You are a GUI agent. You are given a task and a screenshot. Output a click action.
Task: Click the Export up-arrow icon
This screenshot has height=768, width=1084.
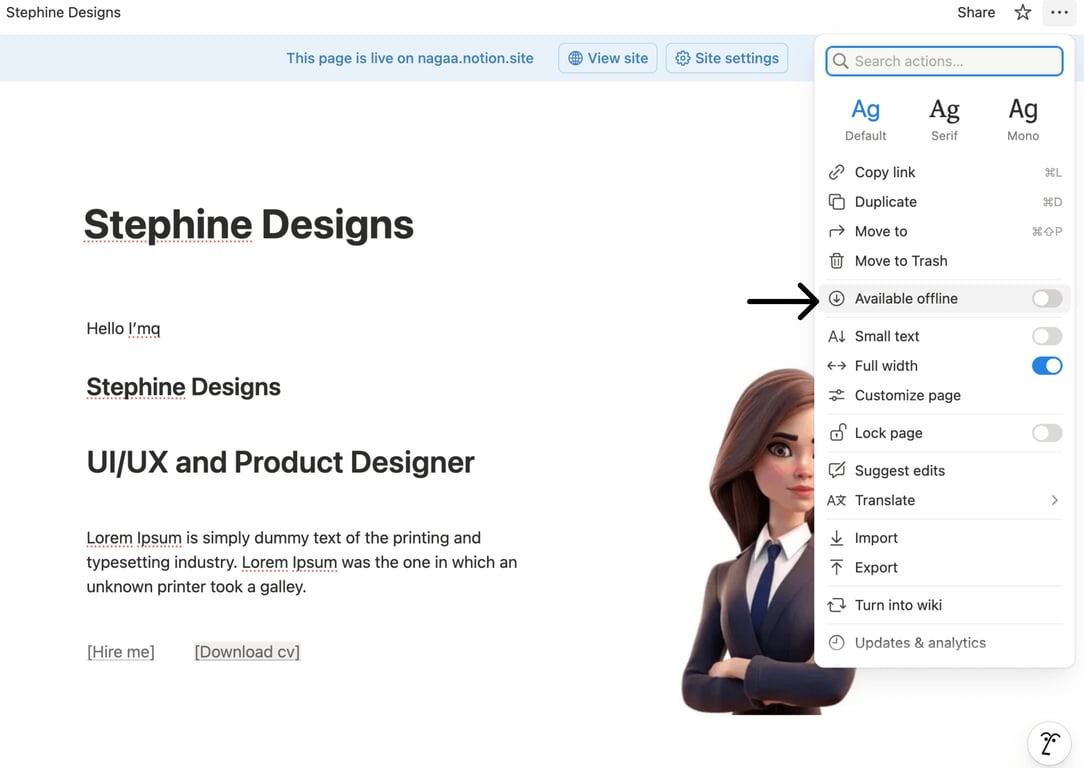837,567
